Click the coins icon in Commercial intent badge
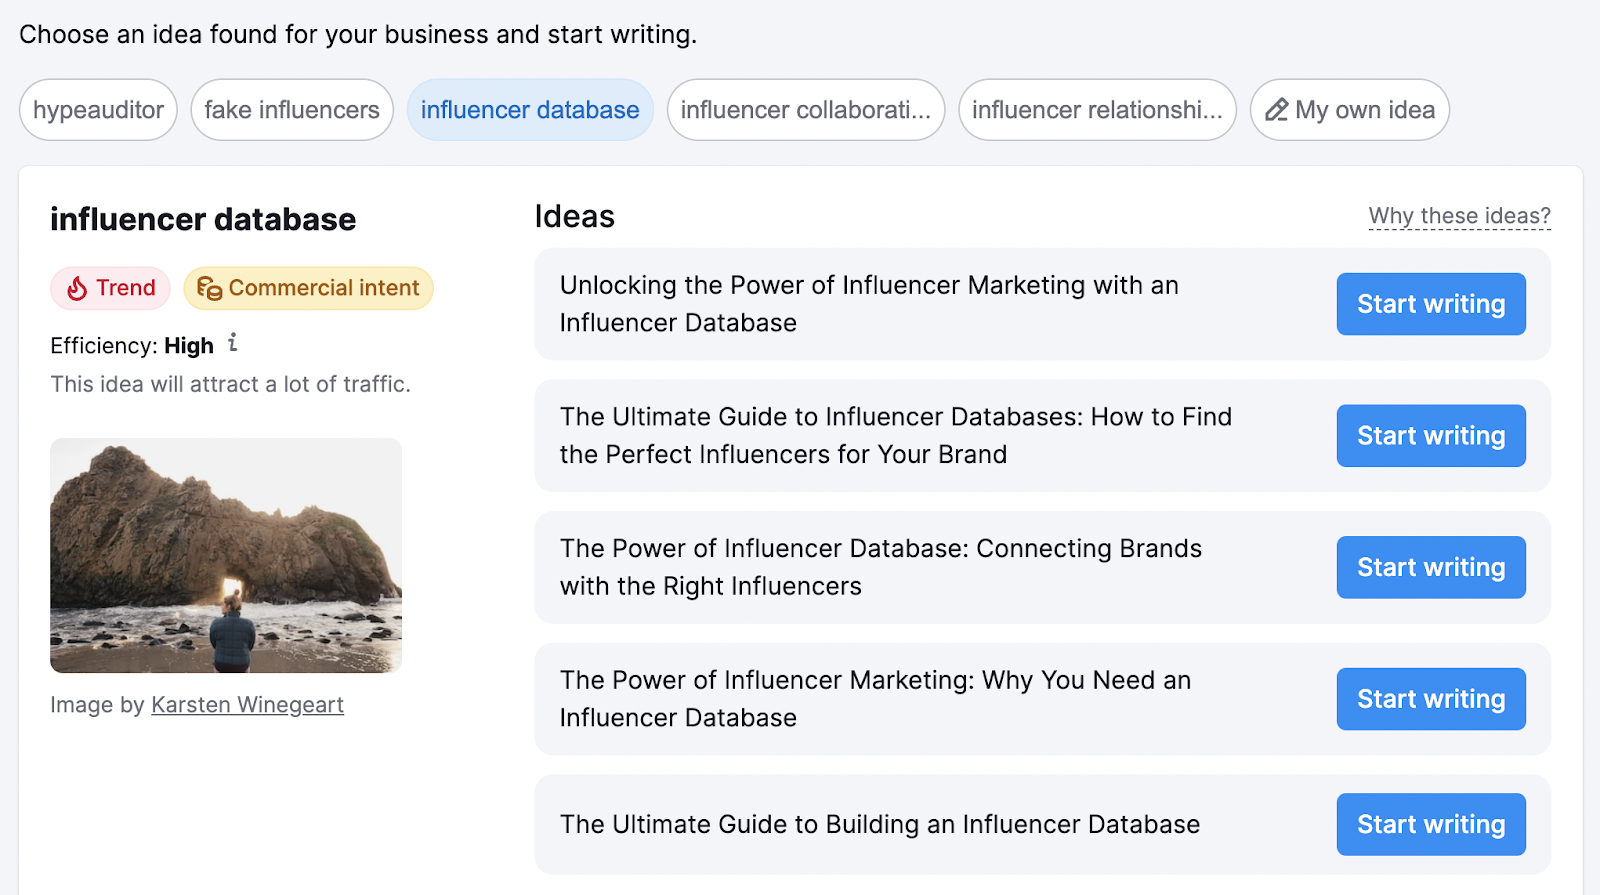This screenshot has height=895, width=1600. coord(209,289)
